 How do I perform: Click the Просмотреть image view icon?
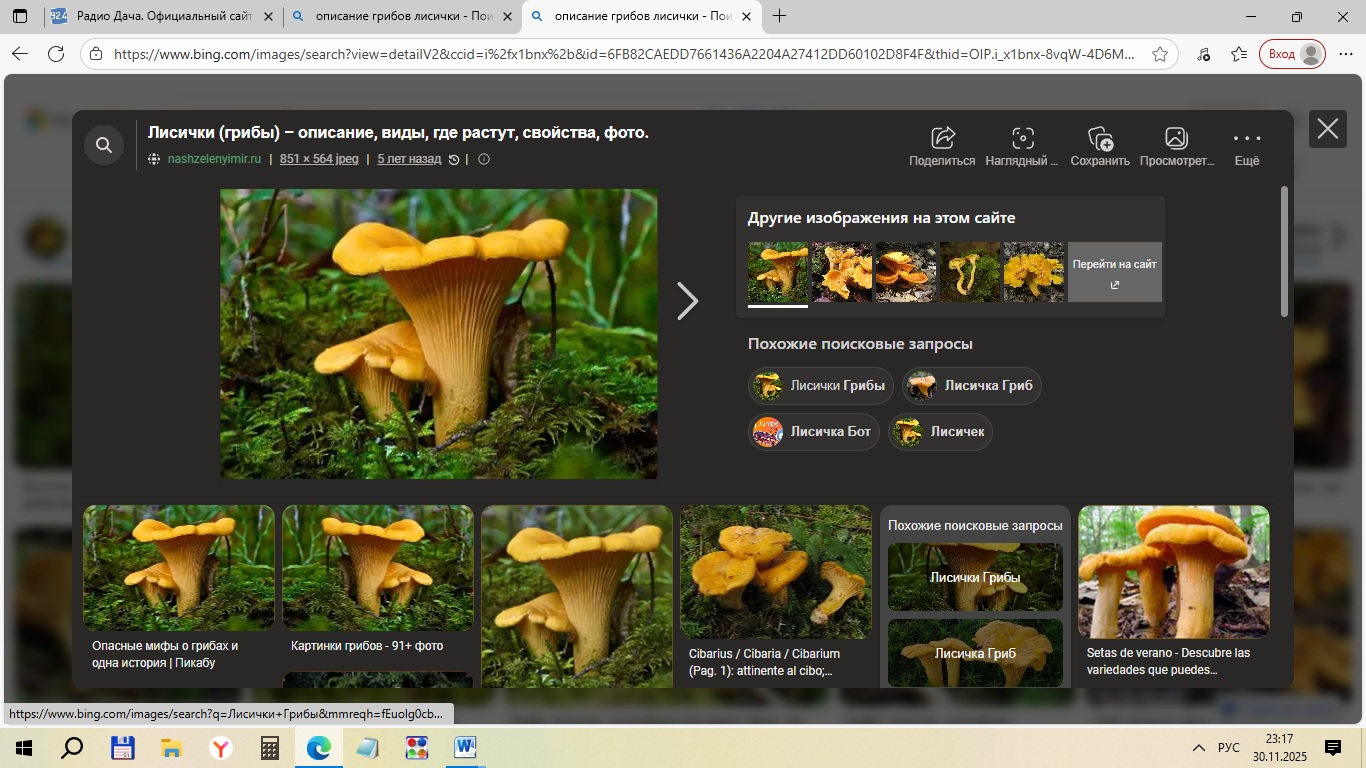tap(1176, 139)
